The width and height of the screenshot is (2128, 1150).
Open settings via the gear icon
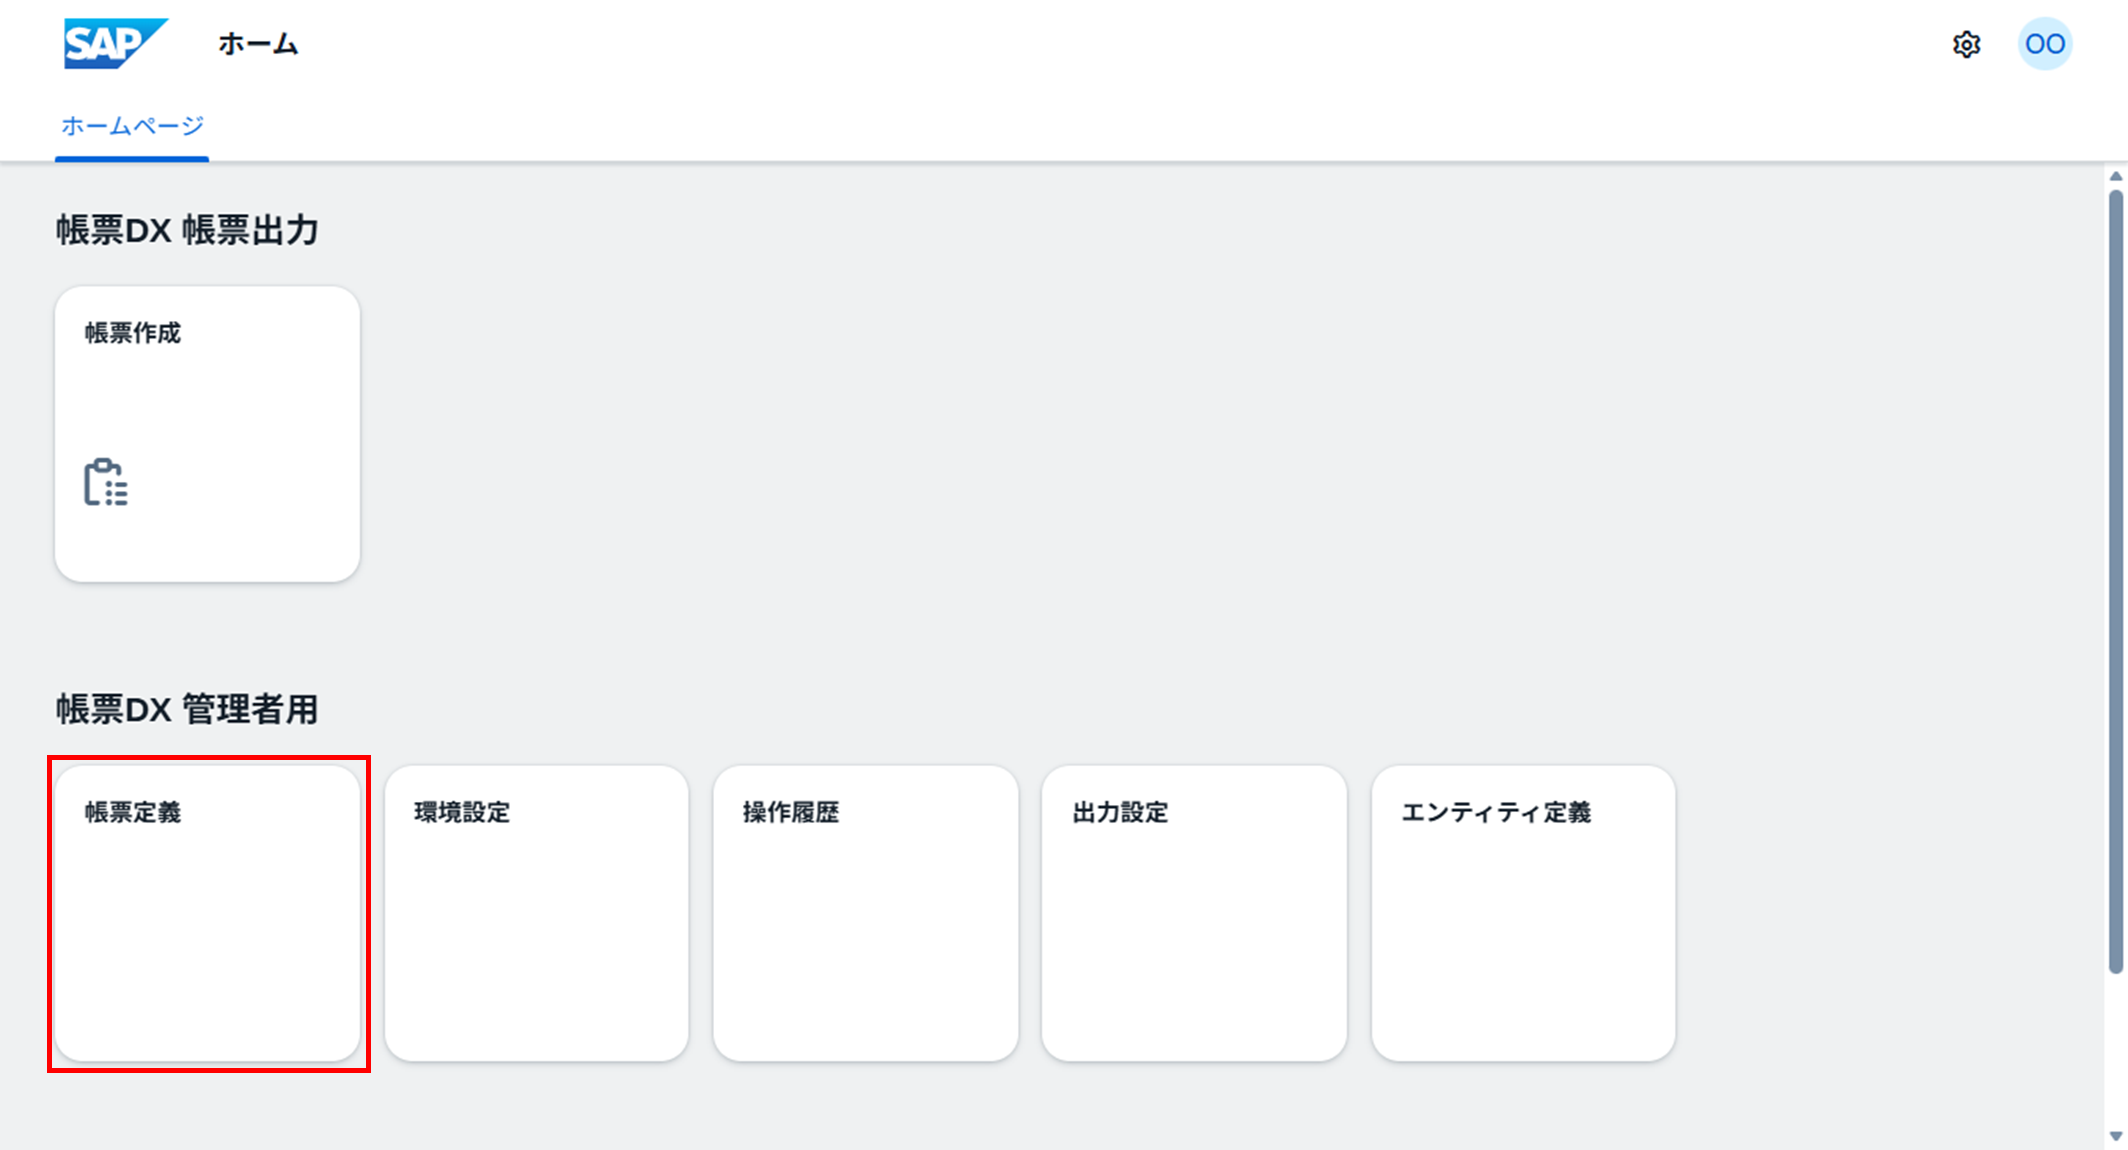(x=1966, y=45)
